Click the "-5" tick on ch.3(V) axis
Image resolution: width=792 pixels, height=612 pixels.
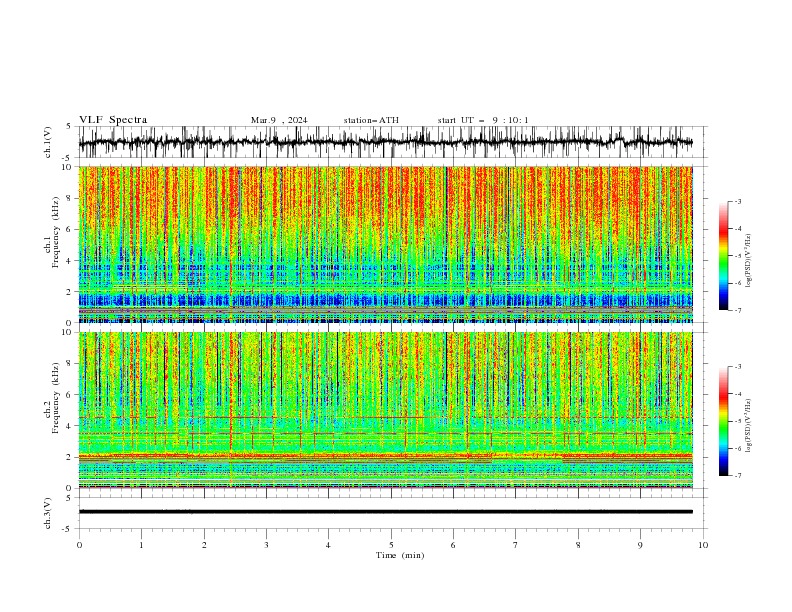click(68, 529)
